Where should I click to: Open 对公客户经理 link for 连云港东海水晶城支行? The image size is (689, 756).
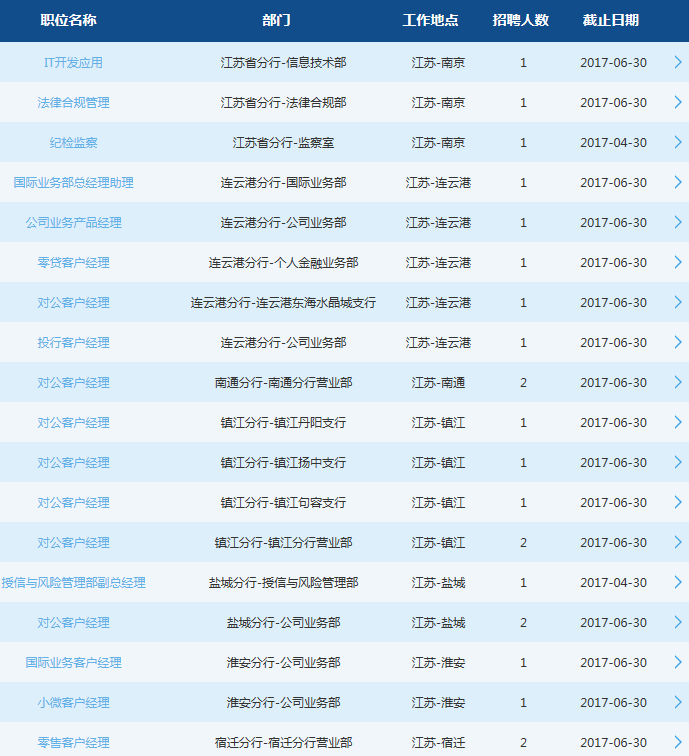click(x=73, y=302)
